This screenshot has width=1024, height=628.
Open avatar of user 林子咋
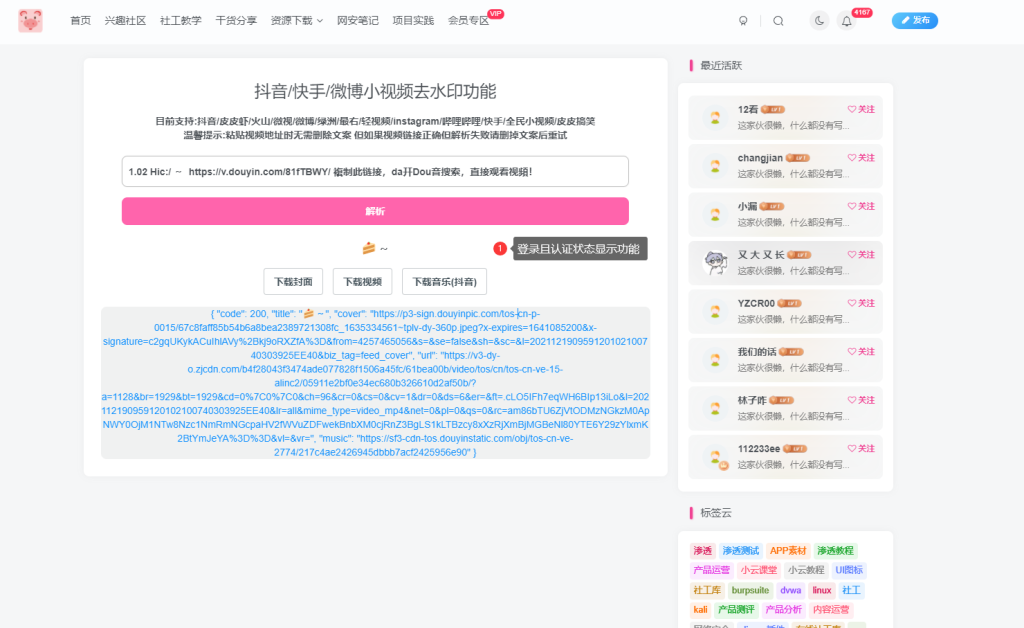click(x=715, y=408)
